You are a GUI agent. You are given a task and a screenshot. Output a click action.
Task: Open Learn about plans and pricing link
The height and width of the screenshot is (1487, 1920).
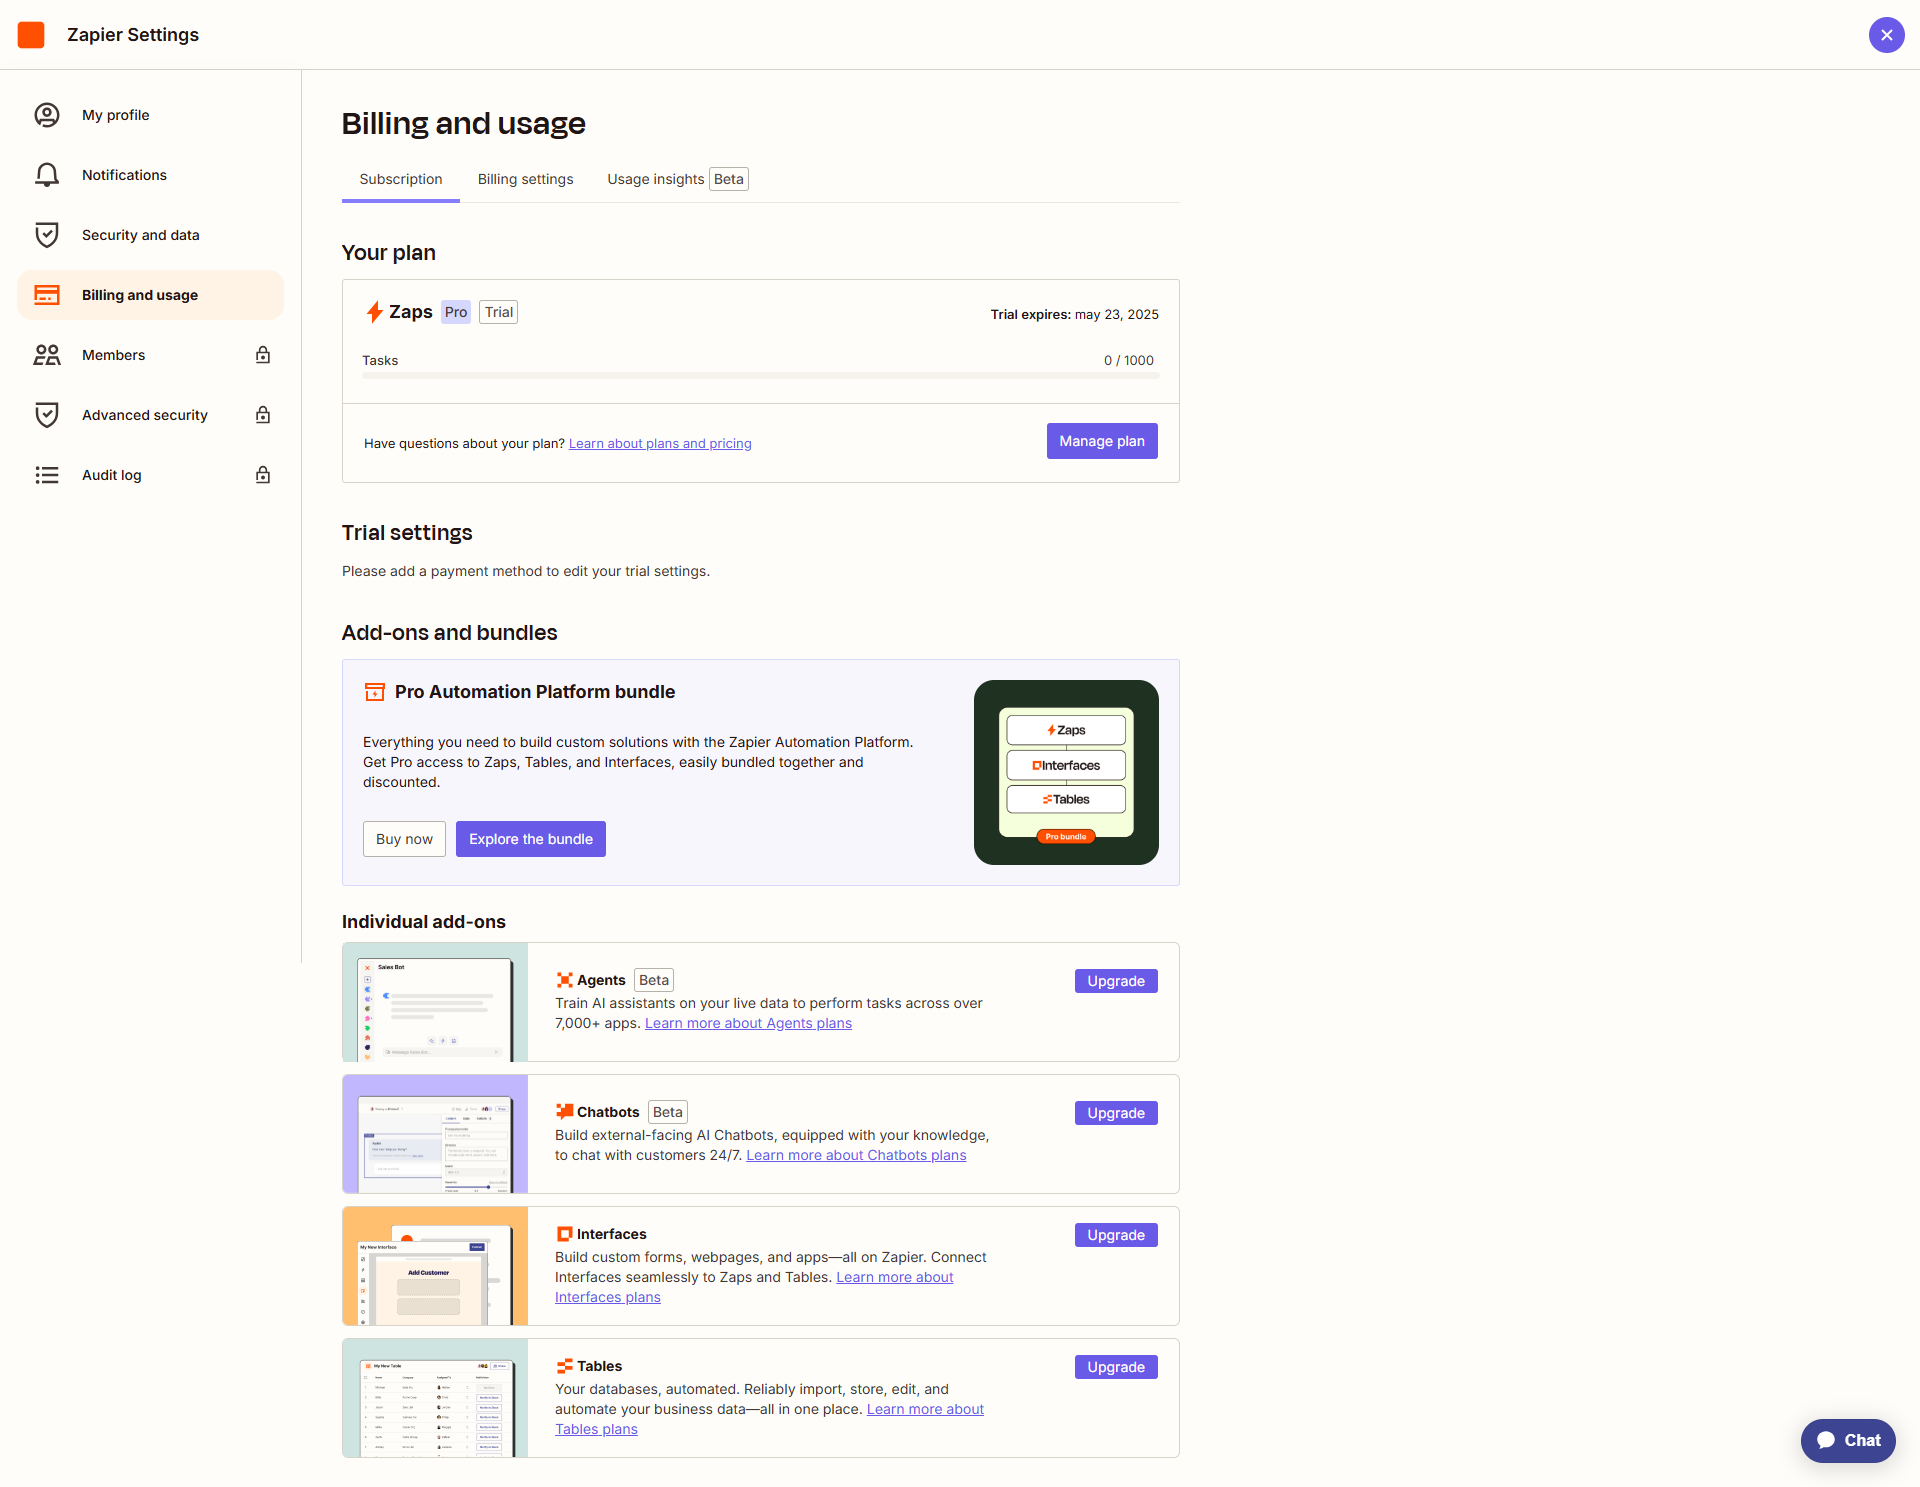click(660, 444)
